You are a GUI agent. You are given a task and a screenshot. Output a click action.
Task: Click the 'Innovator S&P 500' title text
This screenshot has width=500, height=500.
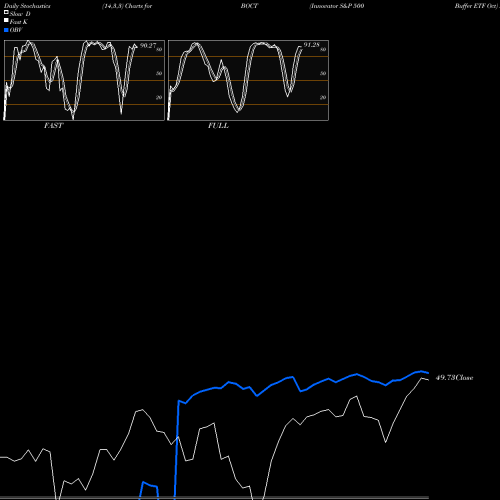[337, 6]
